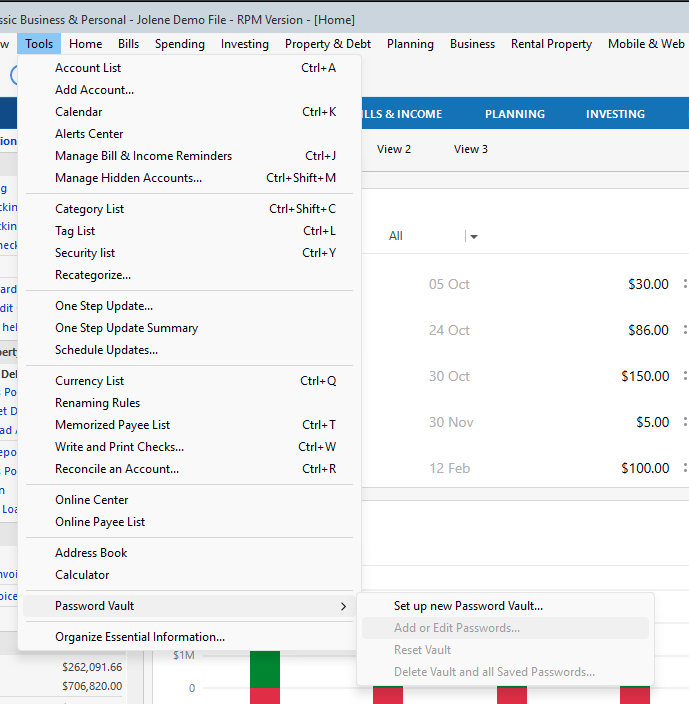Launch Calculator from Tools menu

189,575
